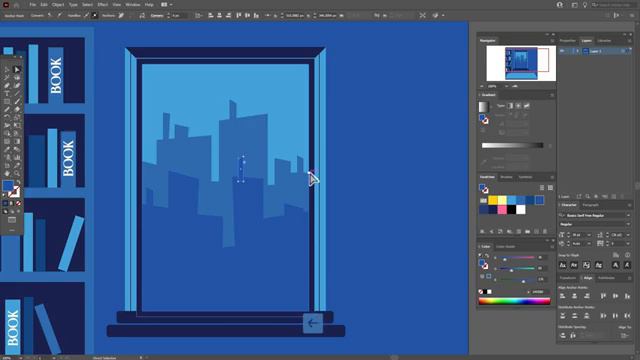Select the Zoom tool in toolbar
The width and height of the screenshot is (640, 360).
click(17, 173)
